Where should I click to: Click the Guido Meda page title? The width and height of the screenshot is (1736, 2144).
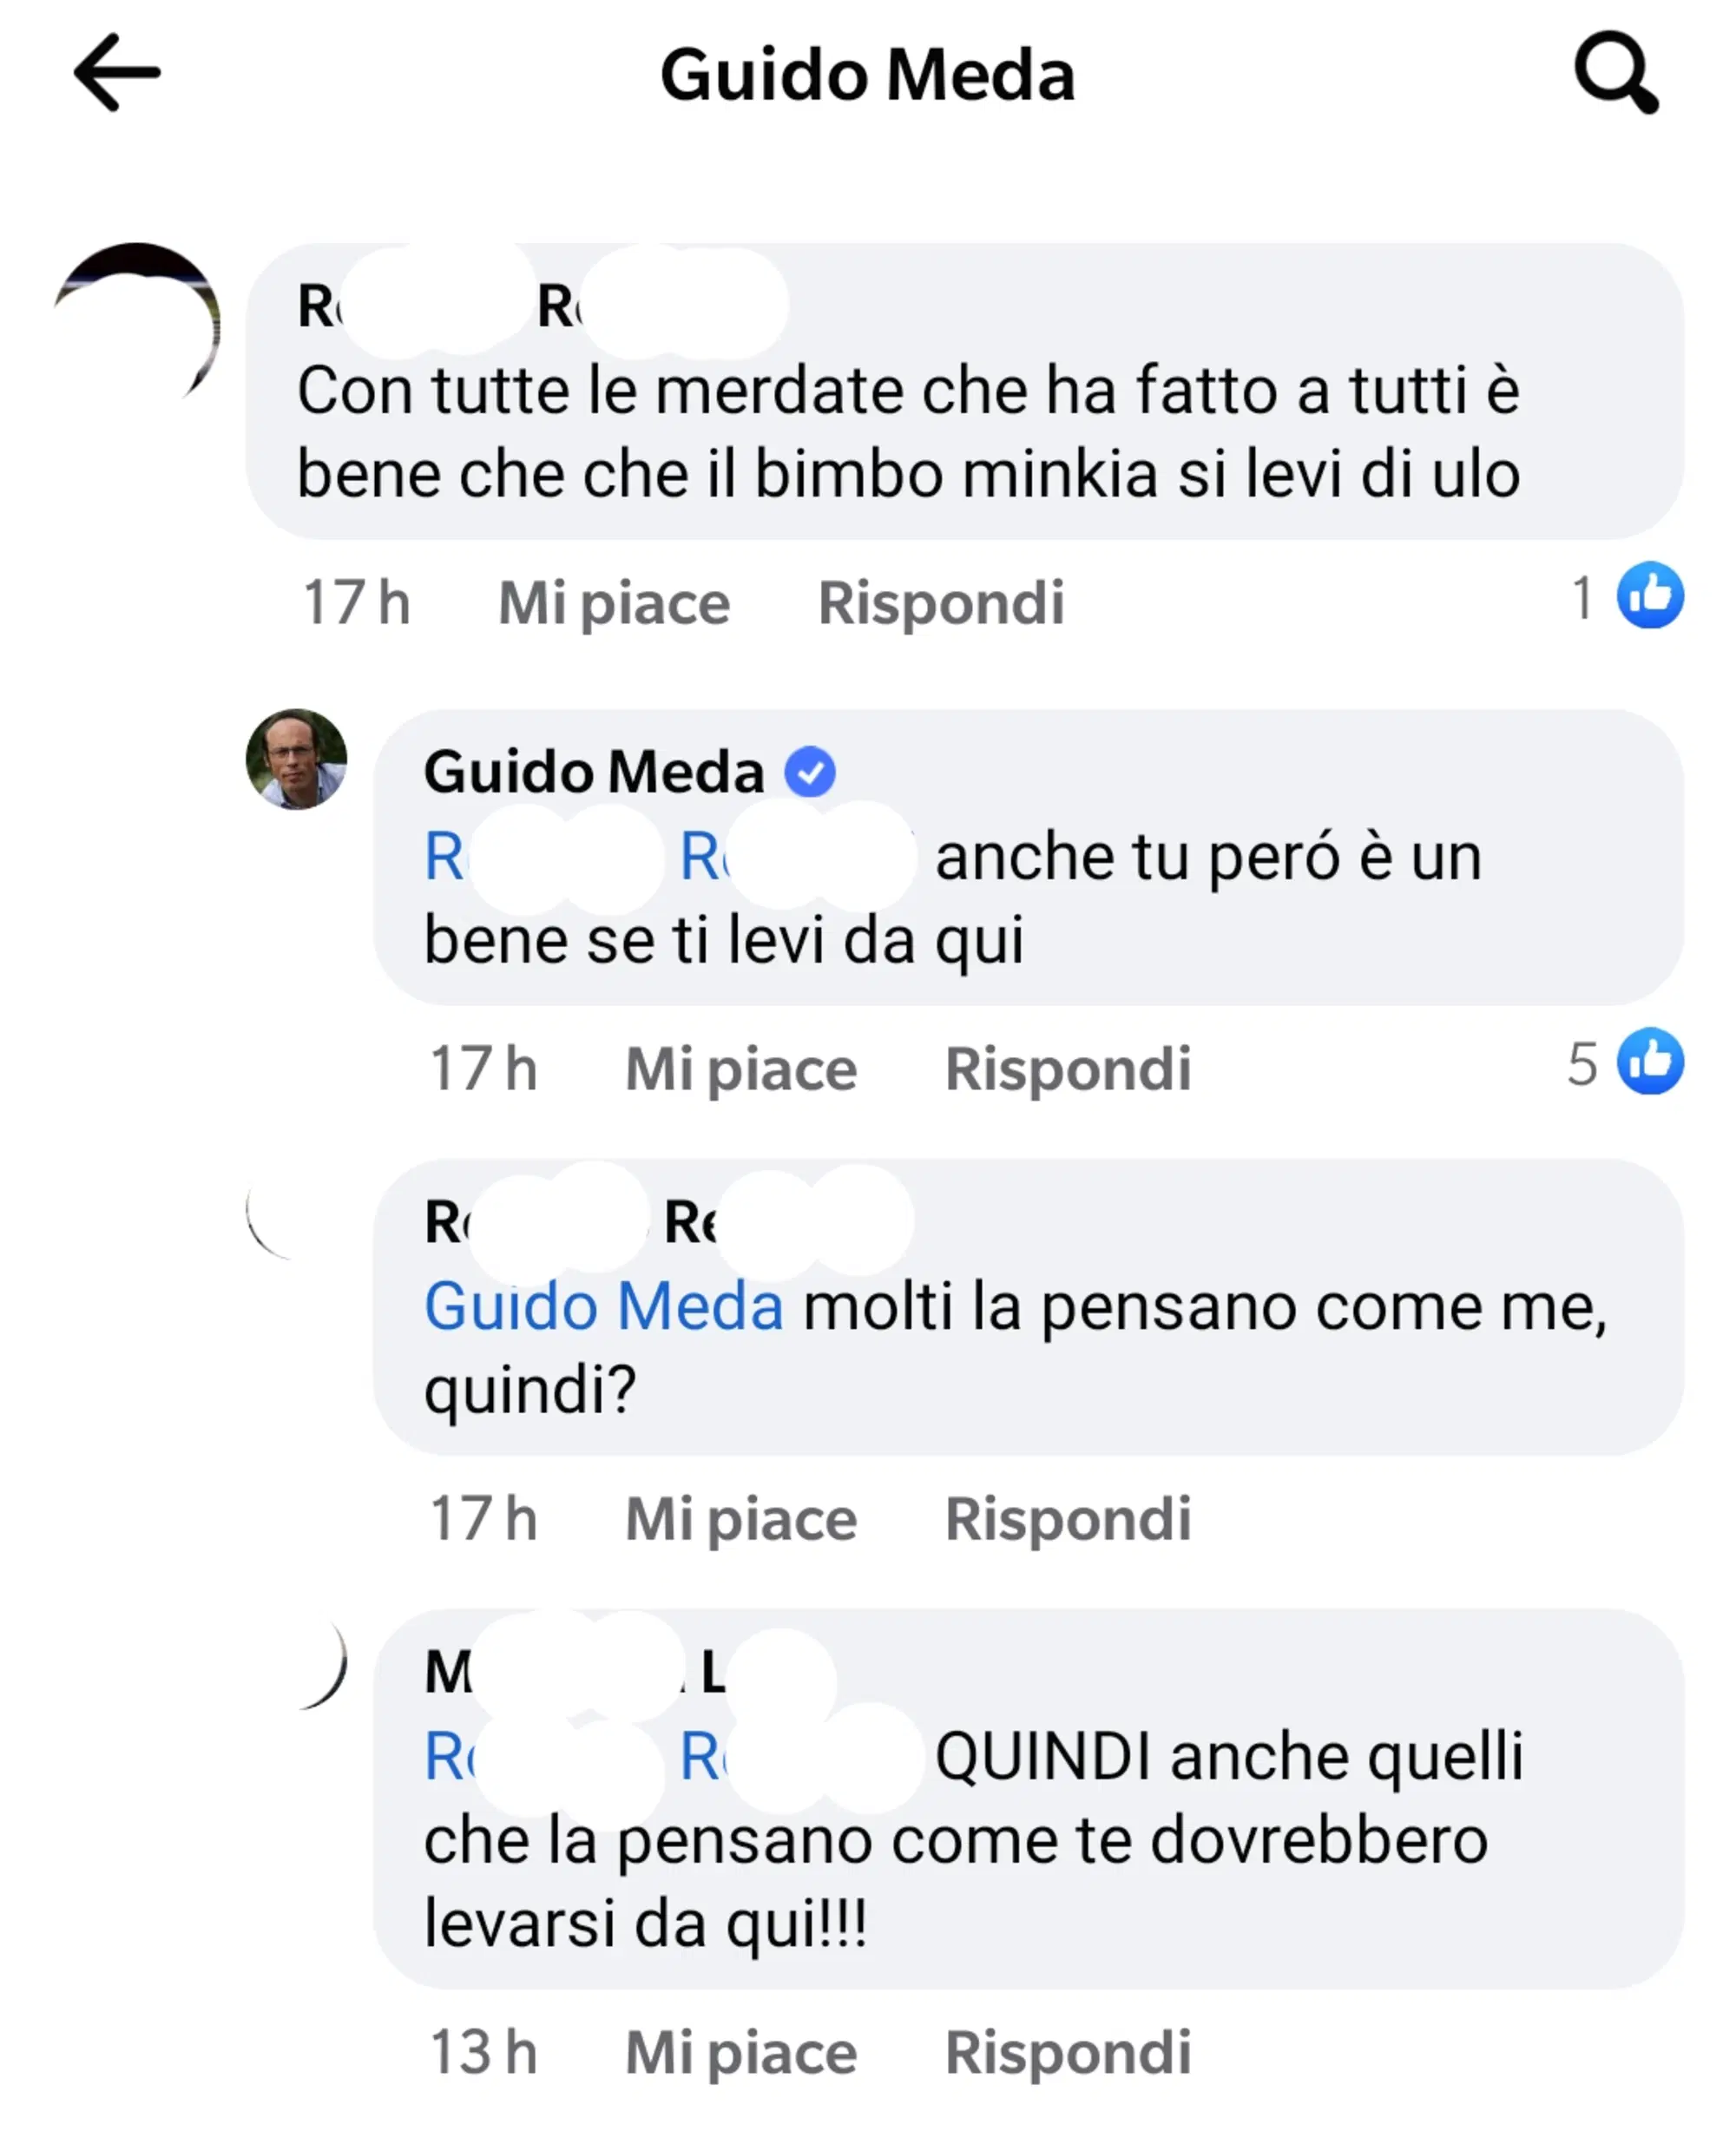[x=867, y=75]
